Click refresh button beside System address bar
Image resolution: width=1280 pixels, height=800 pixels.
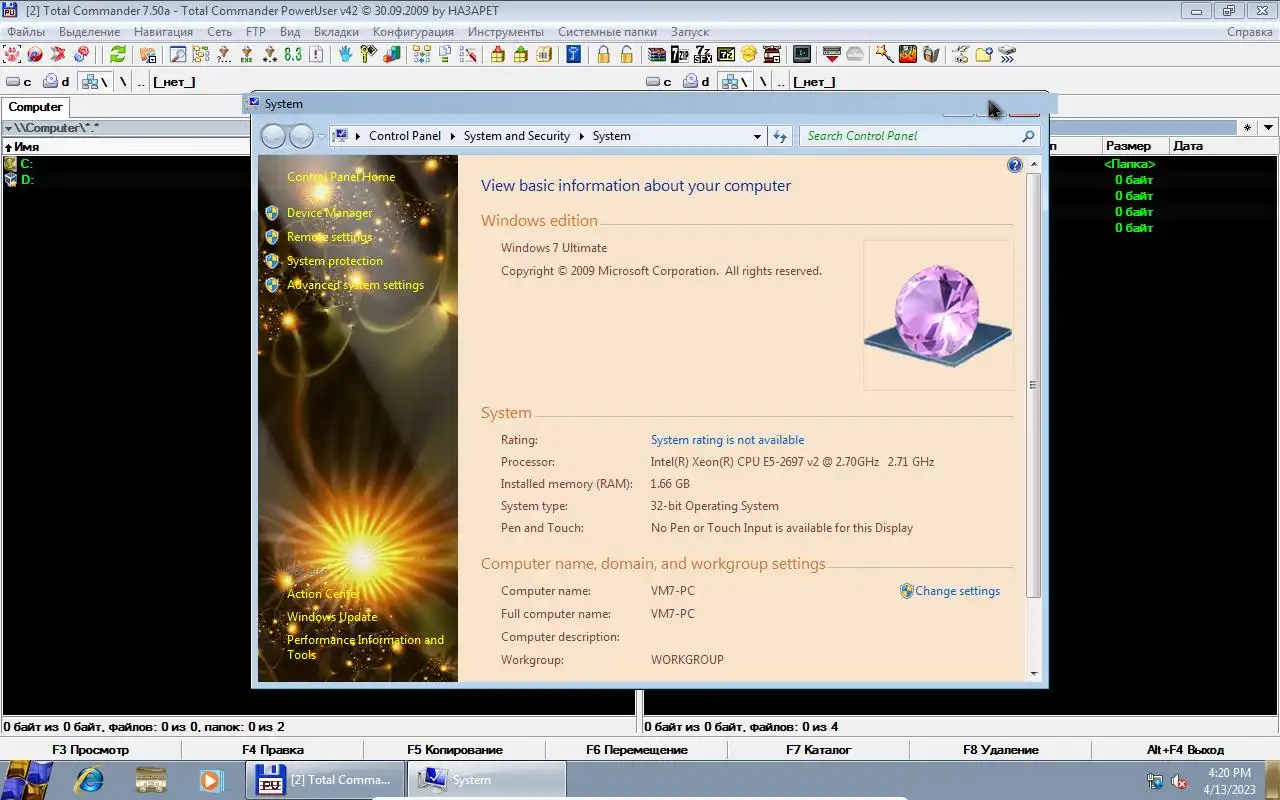(x=781, y=136)
